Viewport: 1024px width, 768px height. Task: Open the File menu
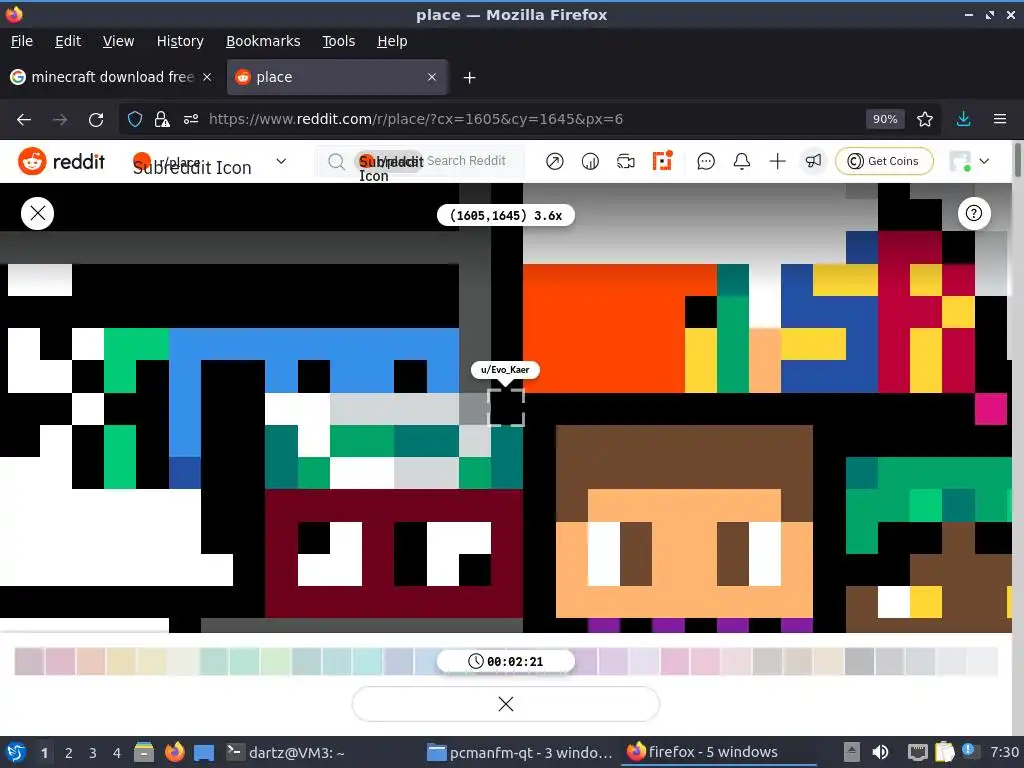point(22,41)
